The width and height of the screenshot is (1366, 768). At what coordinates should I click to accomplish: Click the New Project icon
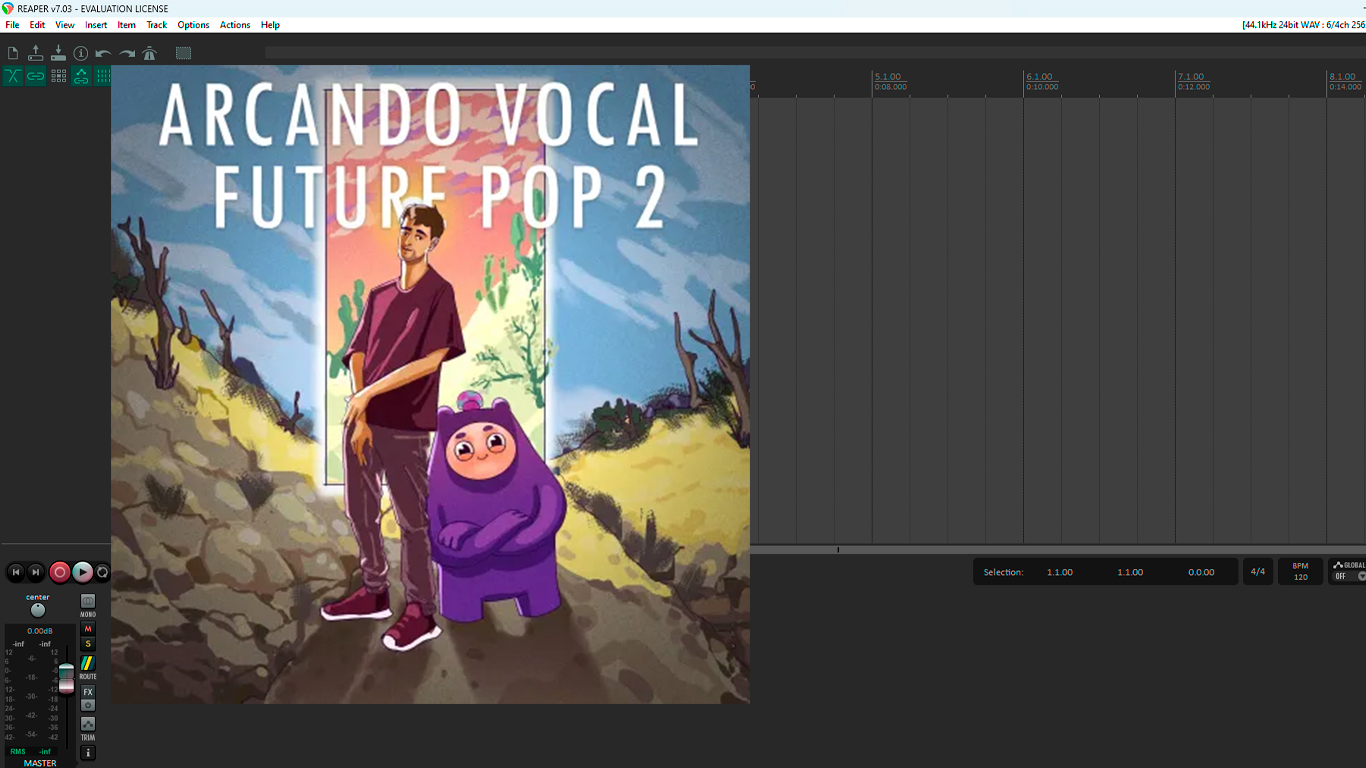(x=13, y=53)
